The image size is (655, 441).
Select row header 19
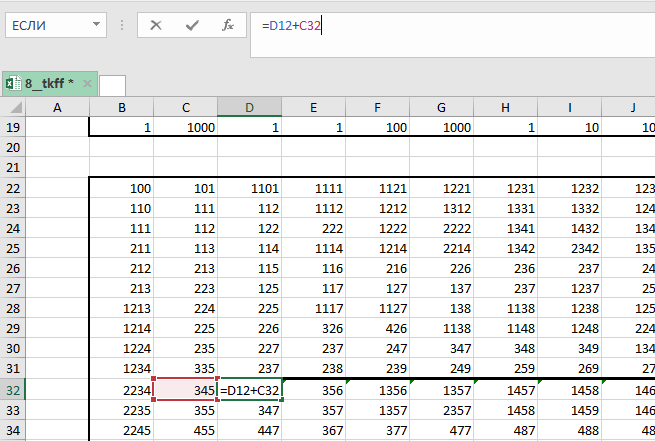coord(13,127)
